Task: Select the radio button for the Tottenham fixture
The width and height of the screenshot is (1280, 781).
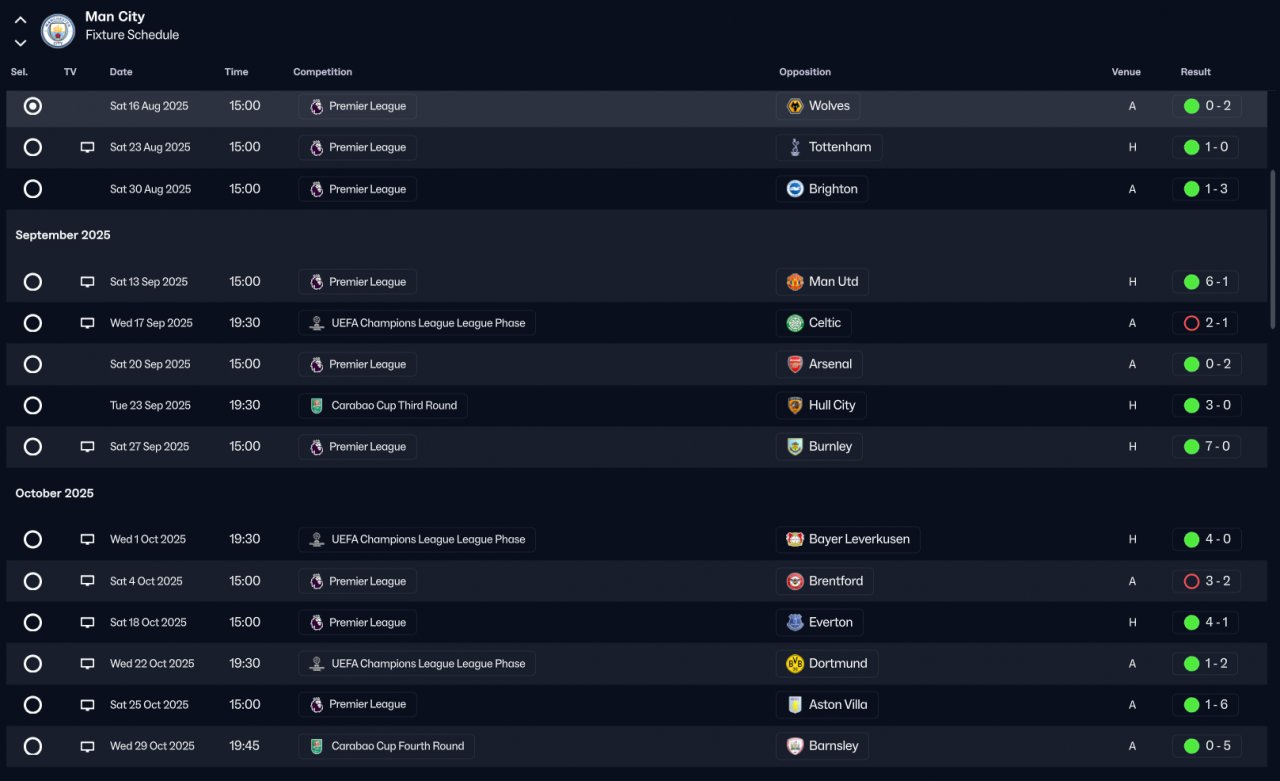Action: coord(33,147)
